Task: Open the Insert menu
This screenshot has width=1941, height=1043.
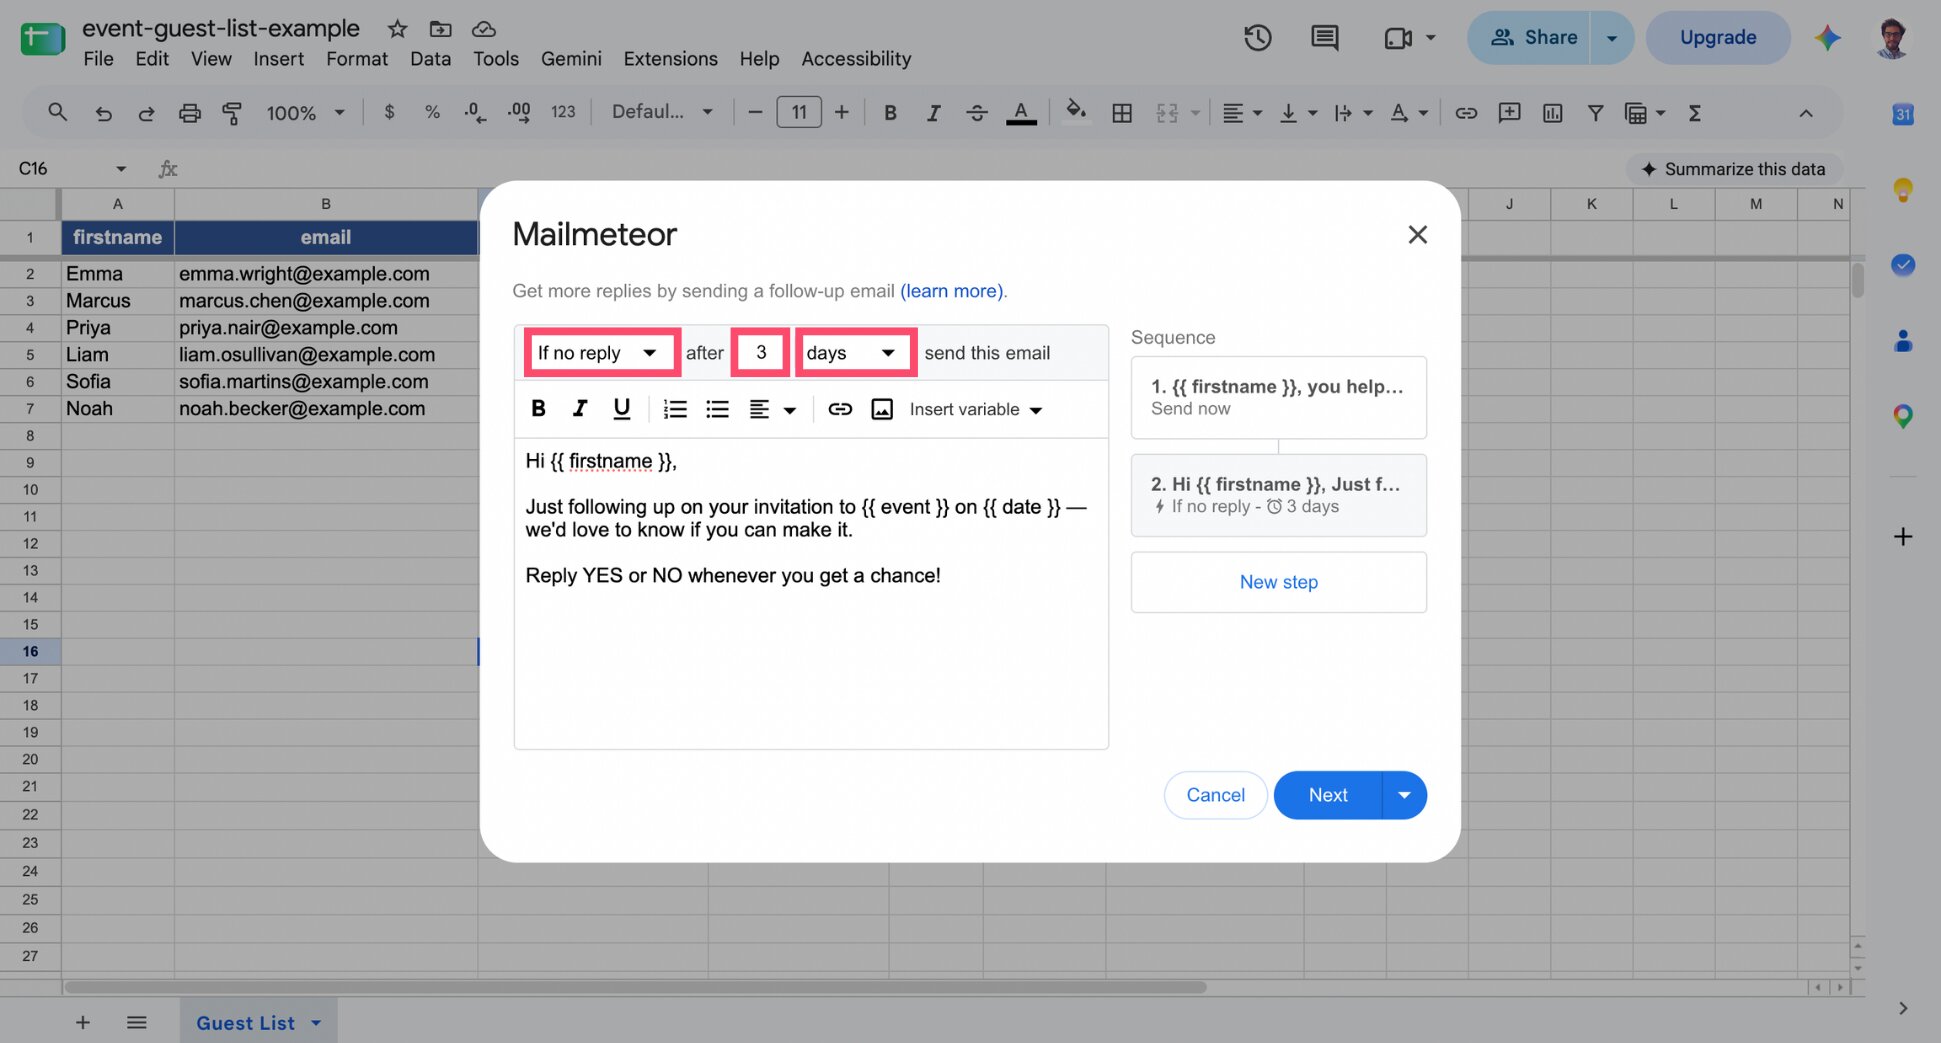Action: pos(278,59)
